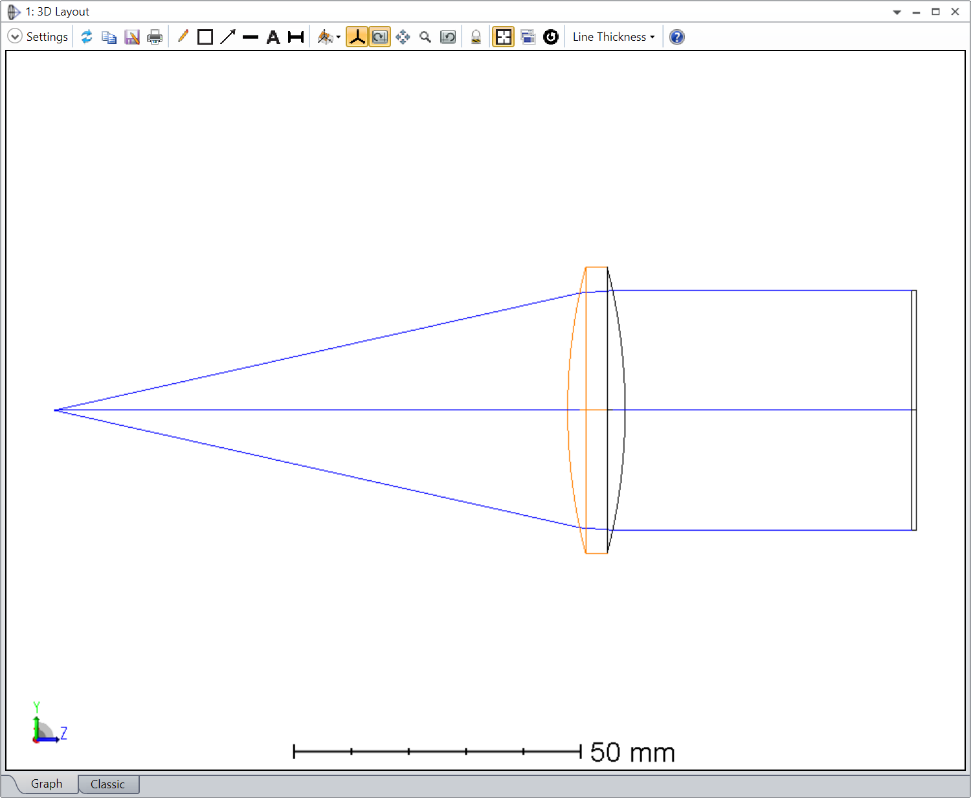The height and width of the screenshot is (798, 971).
Task: Open the Line Thickness dropdown
Action: tap(613, 37)
